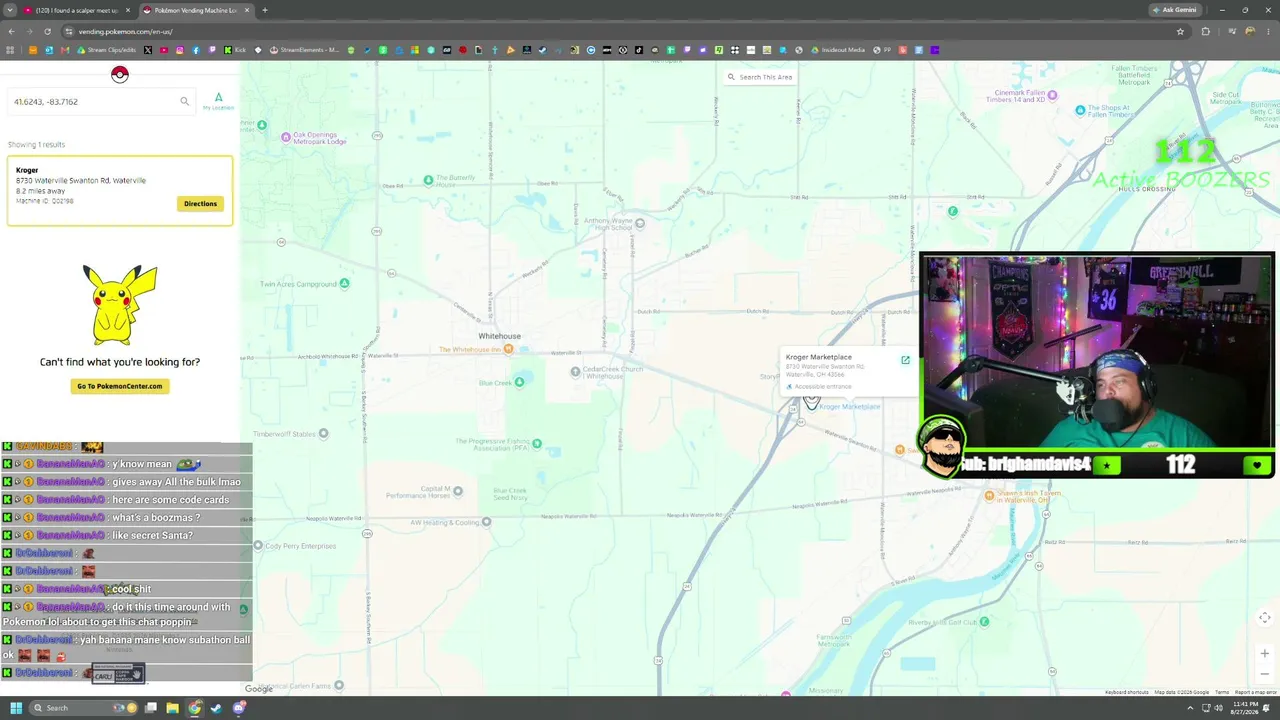Click the CedarCreek Church Whitehouse marker
Image resolution: width=1280 pixels, height=720 pixels.
575,371
